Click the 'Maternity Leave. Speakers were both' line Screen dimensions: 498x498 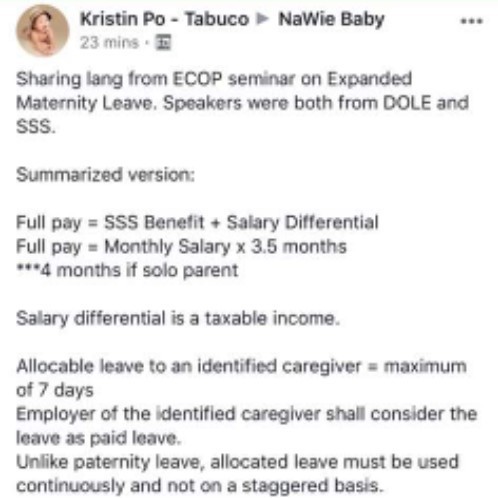tap(243, 103)
